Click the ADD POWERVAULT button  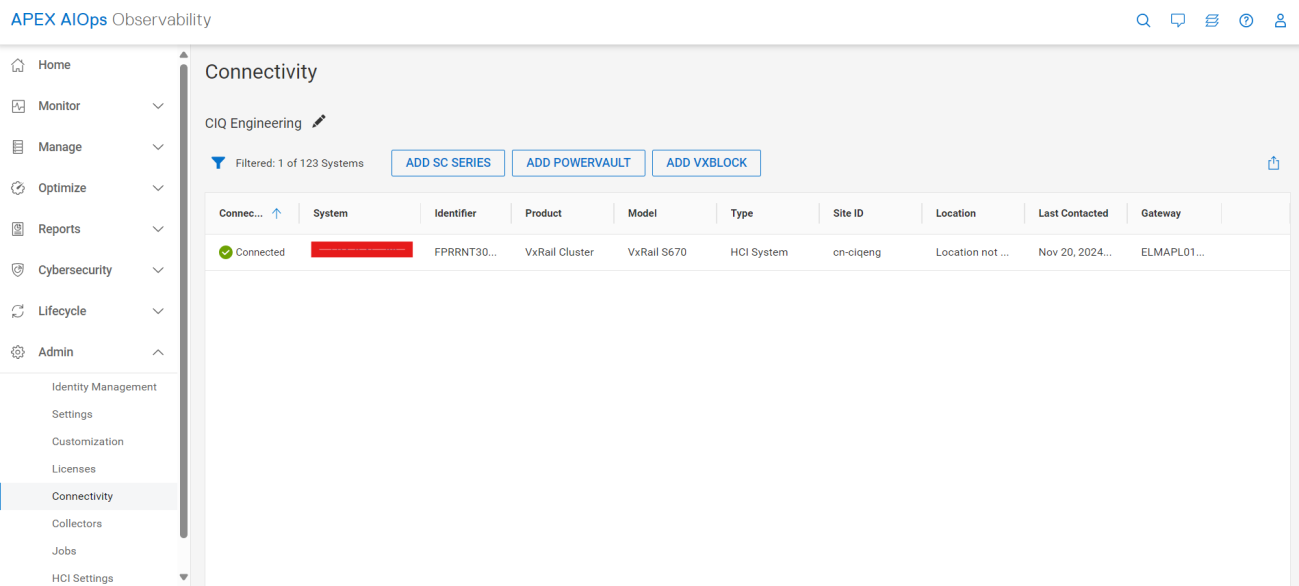pyautogui.click(x=578, y=163)
